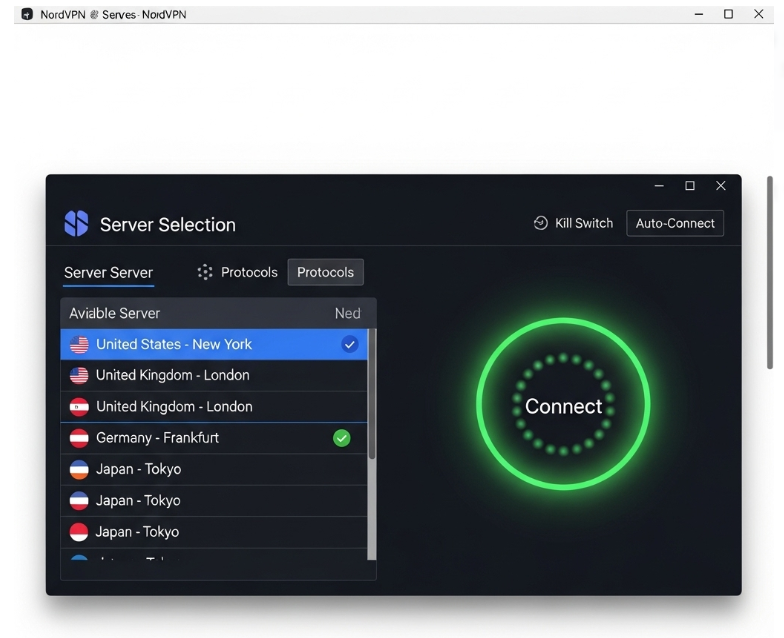Click the flag icon for United States - New York
Image resolution: width=784 pixels, height=638 pixels.
[x=79, y=344]
